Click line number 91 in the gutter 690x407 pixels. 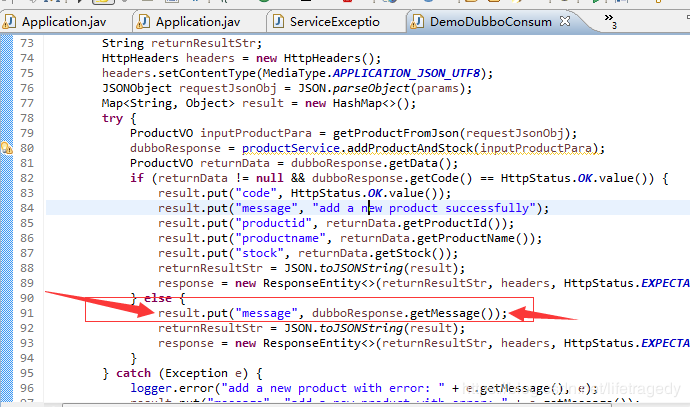pyautogui.click(x=27, y=313)
